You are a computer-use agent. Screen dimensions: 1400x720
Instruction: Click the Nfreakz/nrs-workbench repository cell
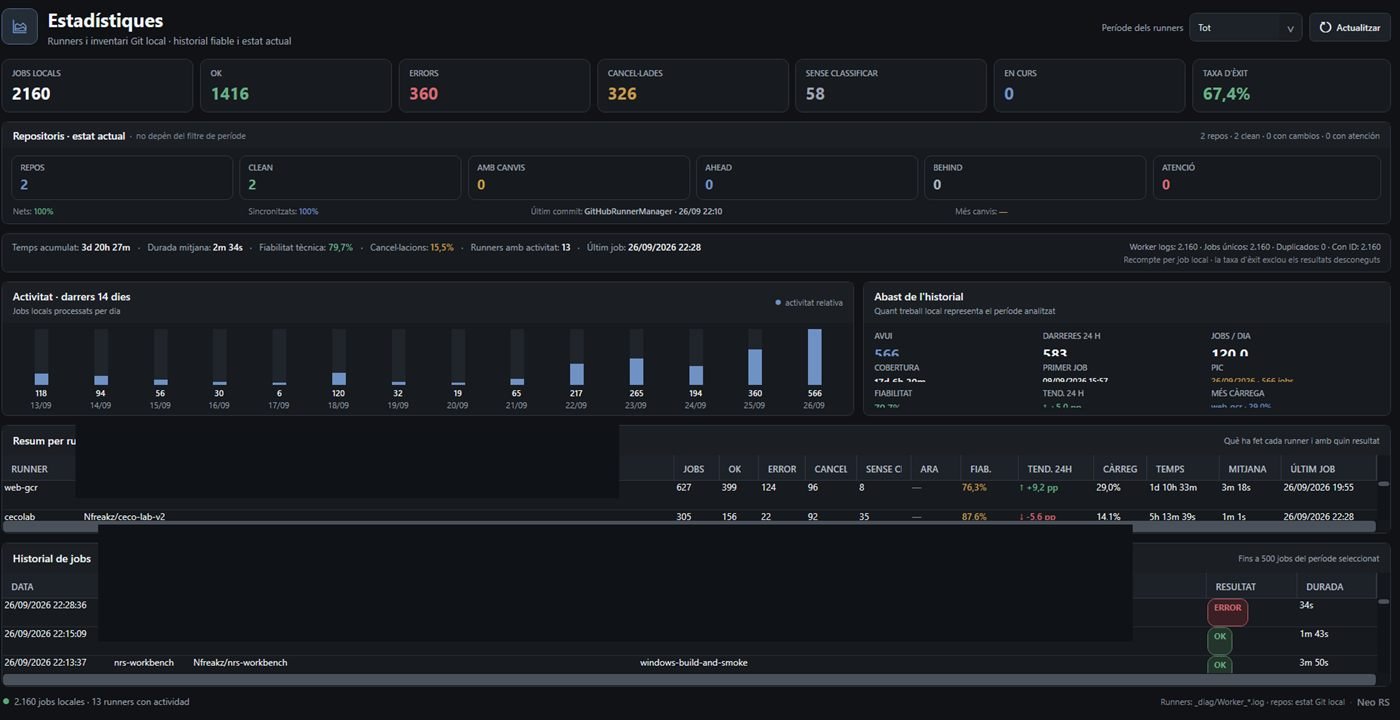coord(240,663)
